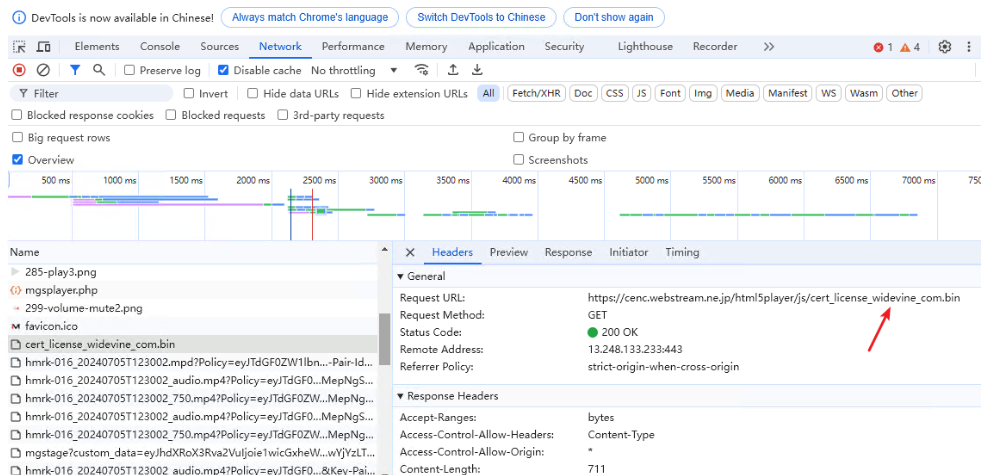
Task: Sort requests by Name column arrow
Action: 384,252
